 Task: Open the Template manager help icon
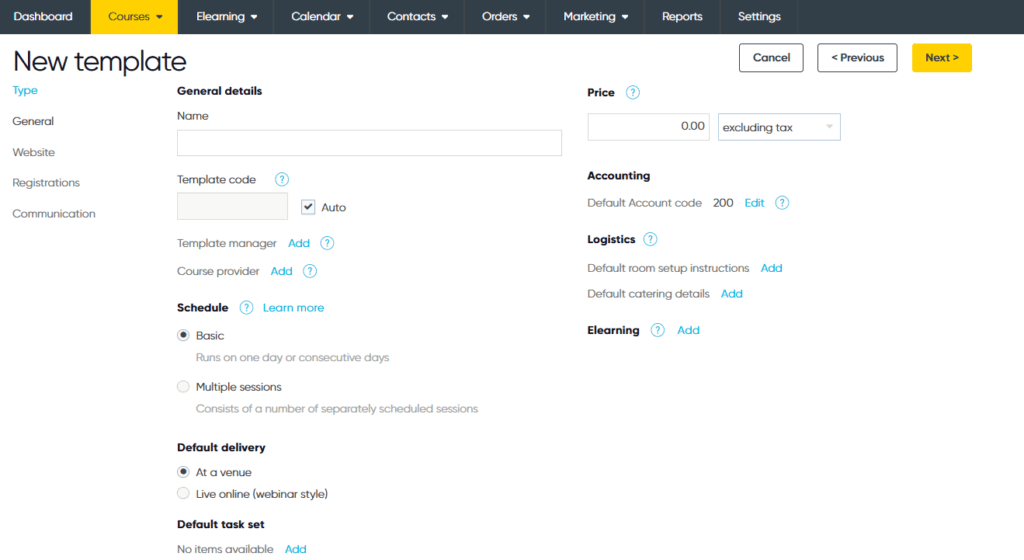[327, 243]
